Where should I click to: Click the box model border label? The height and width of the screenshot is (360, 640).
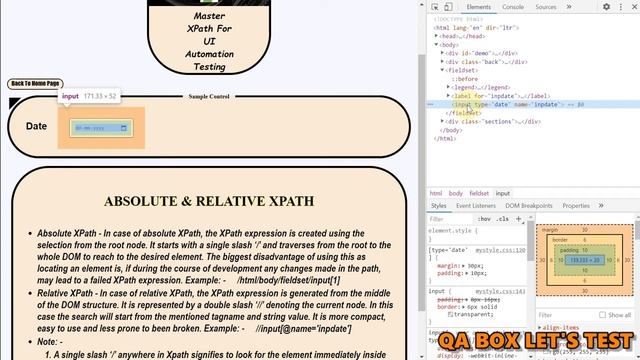tap(560, 240)
